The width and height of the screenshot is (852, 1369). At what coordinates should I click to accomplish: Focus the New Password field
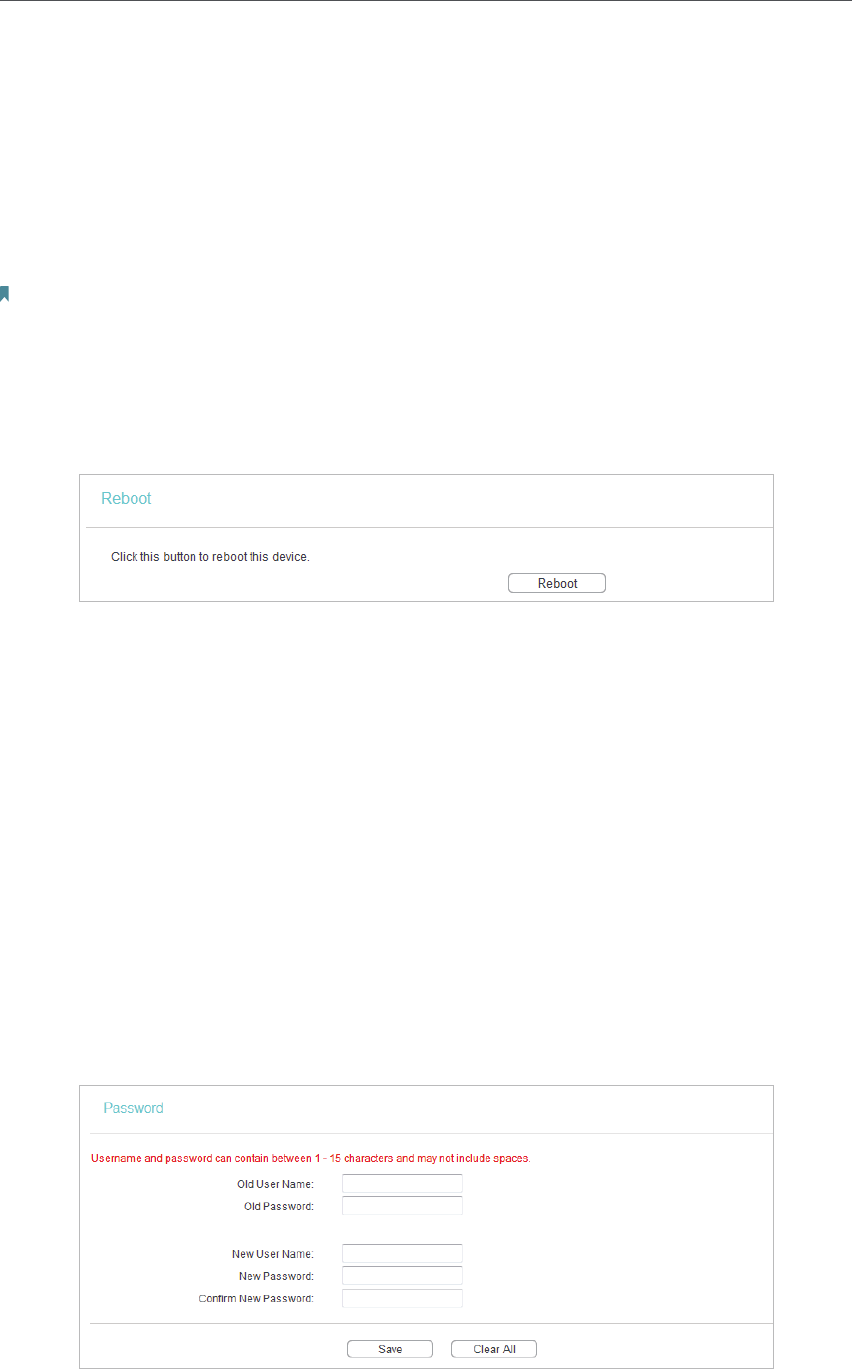click(x=402, y=1276)
